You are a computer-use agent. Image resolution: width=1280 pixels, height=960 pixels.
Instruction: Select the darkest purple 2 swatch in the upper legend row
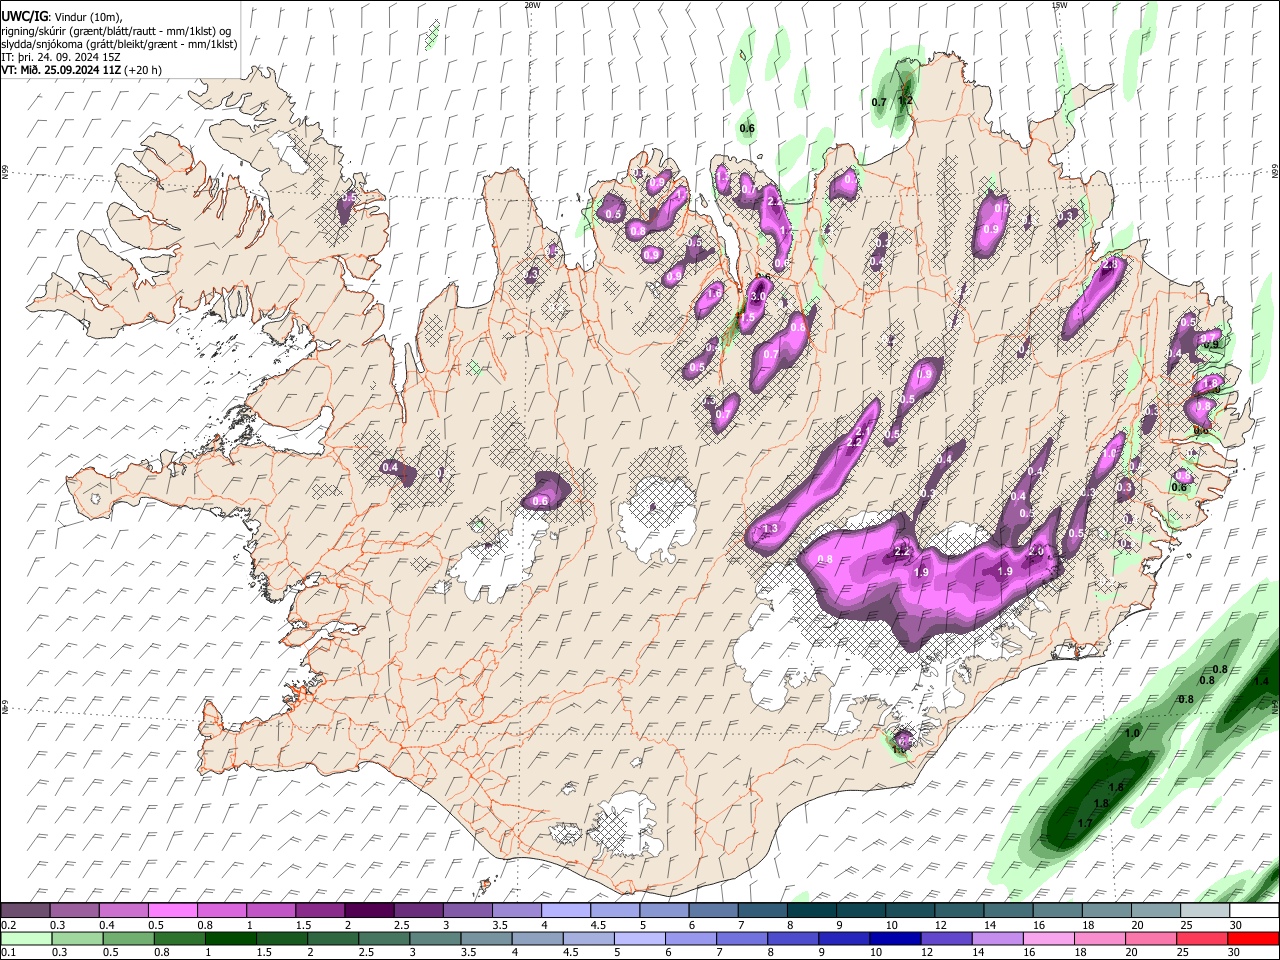368,911
